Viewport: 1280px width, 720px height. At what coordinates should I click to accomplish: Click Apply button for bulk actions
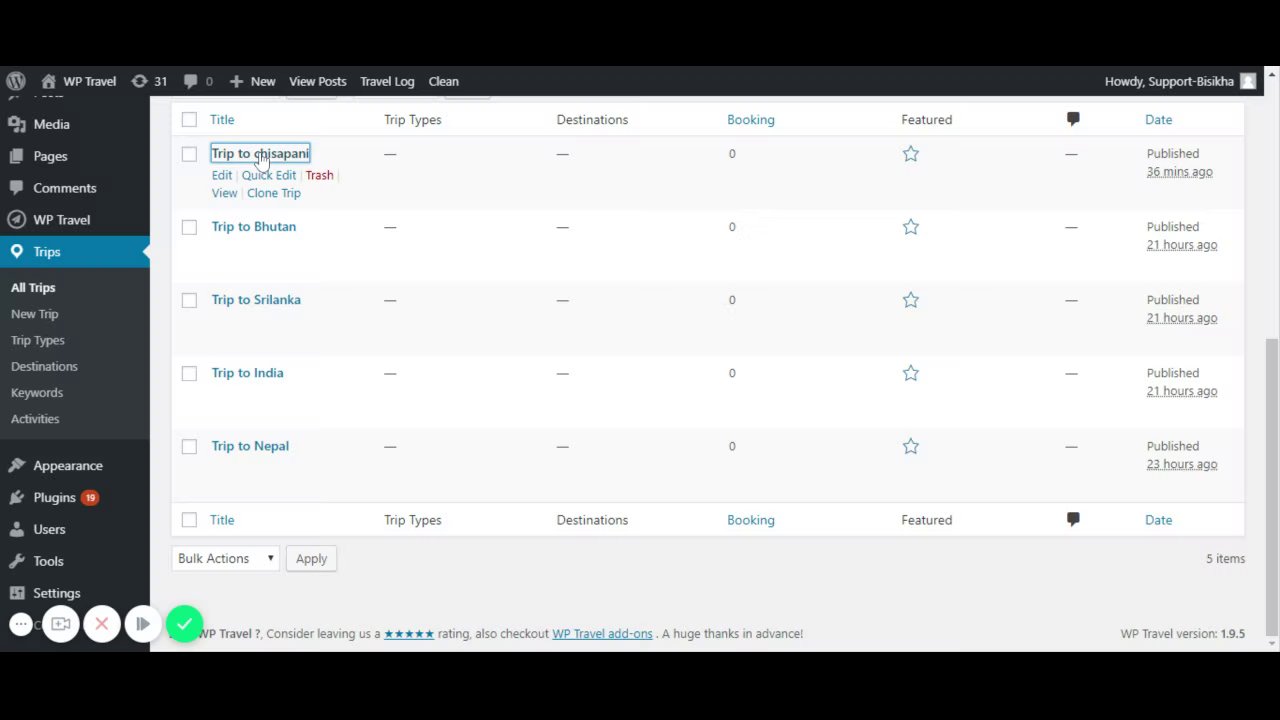tap(311, 558)
